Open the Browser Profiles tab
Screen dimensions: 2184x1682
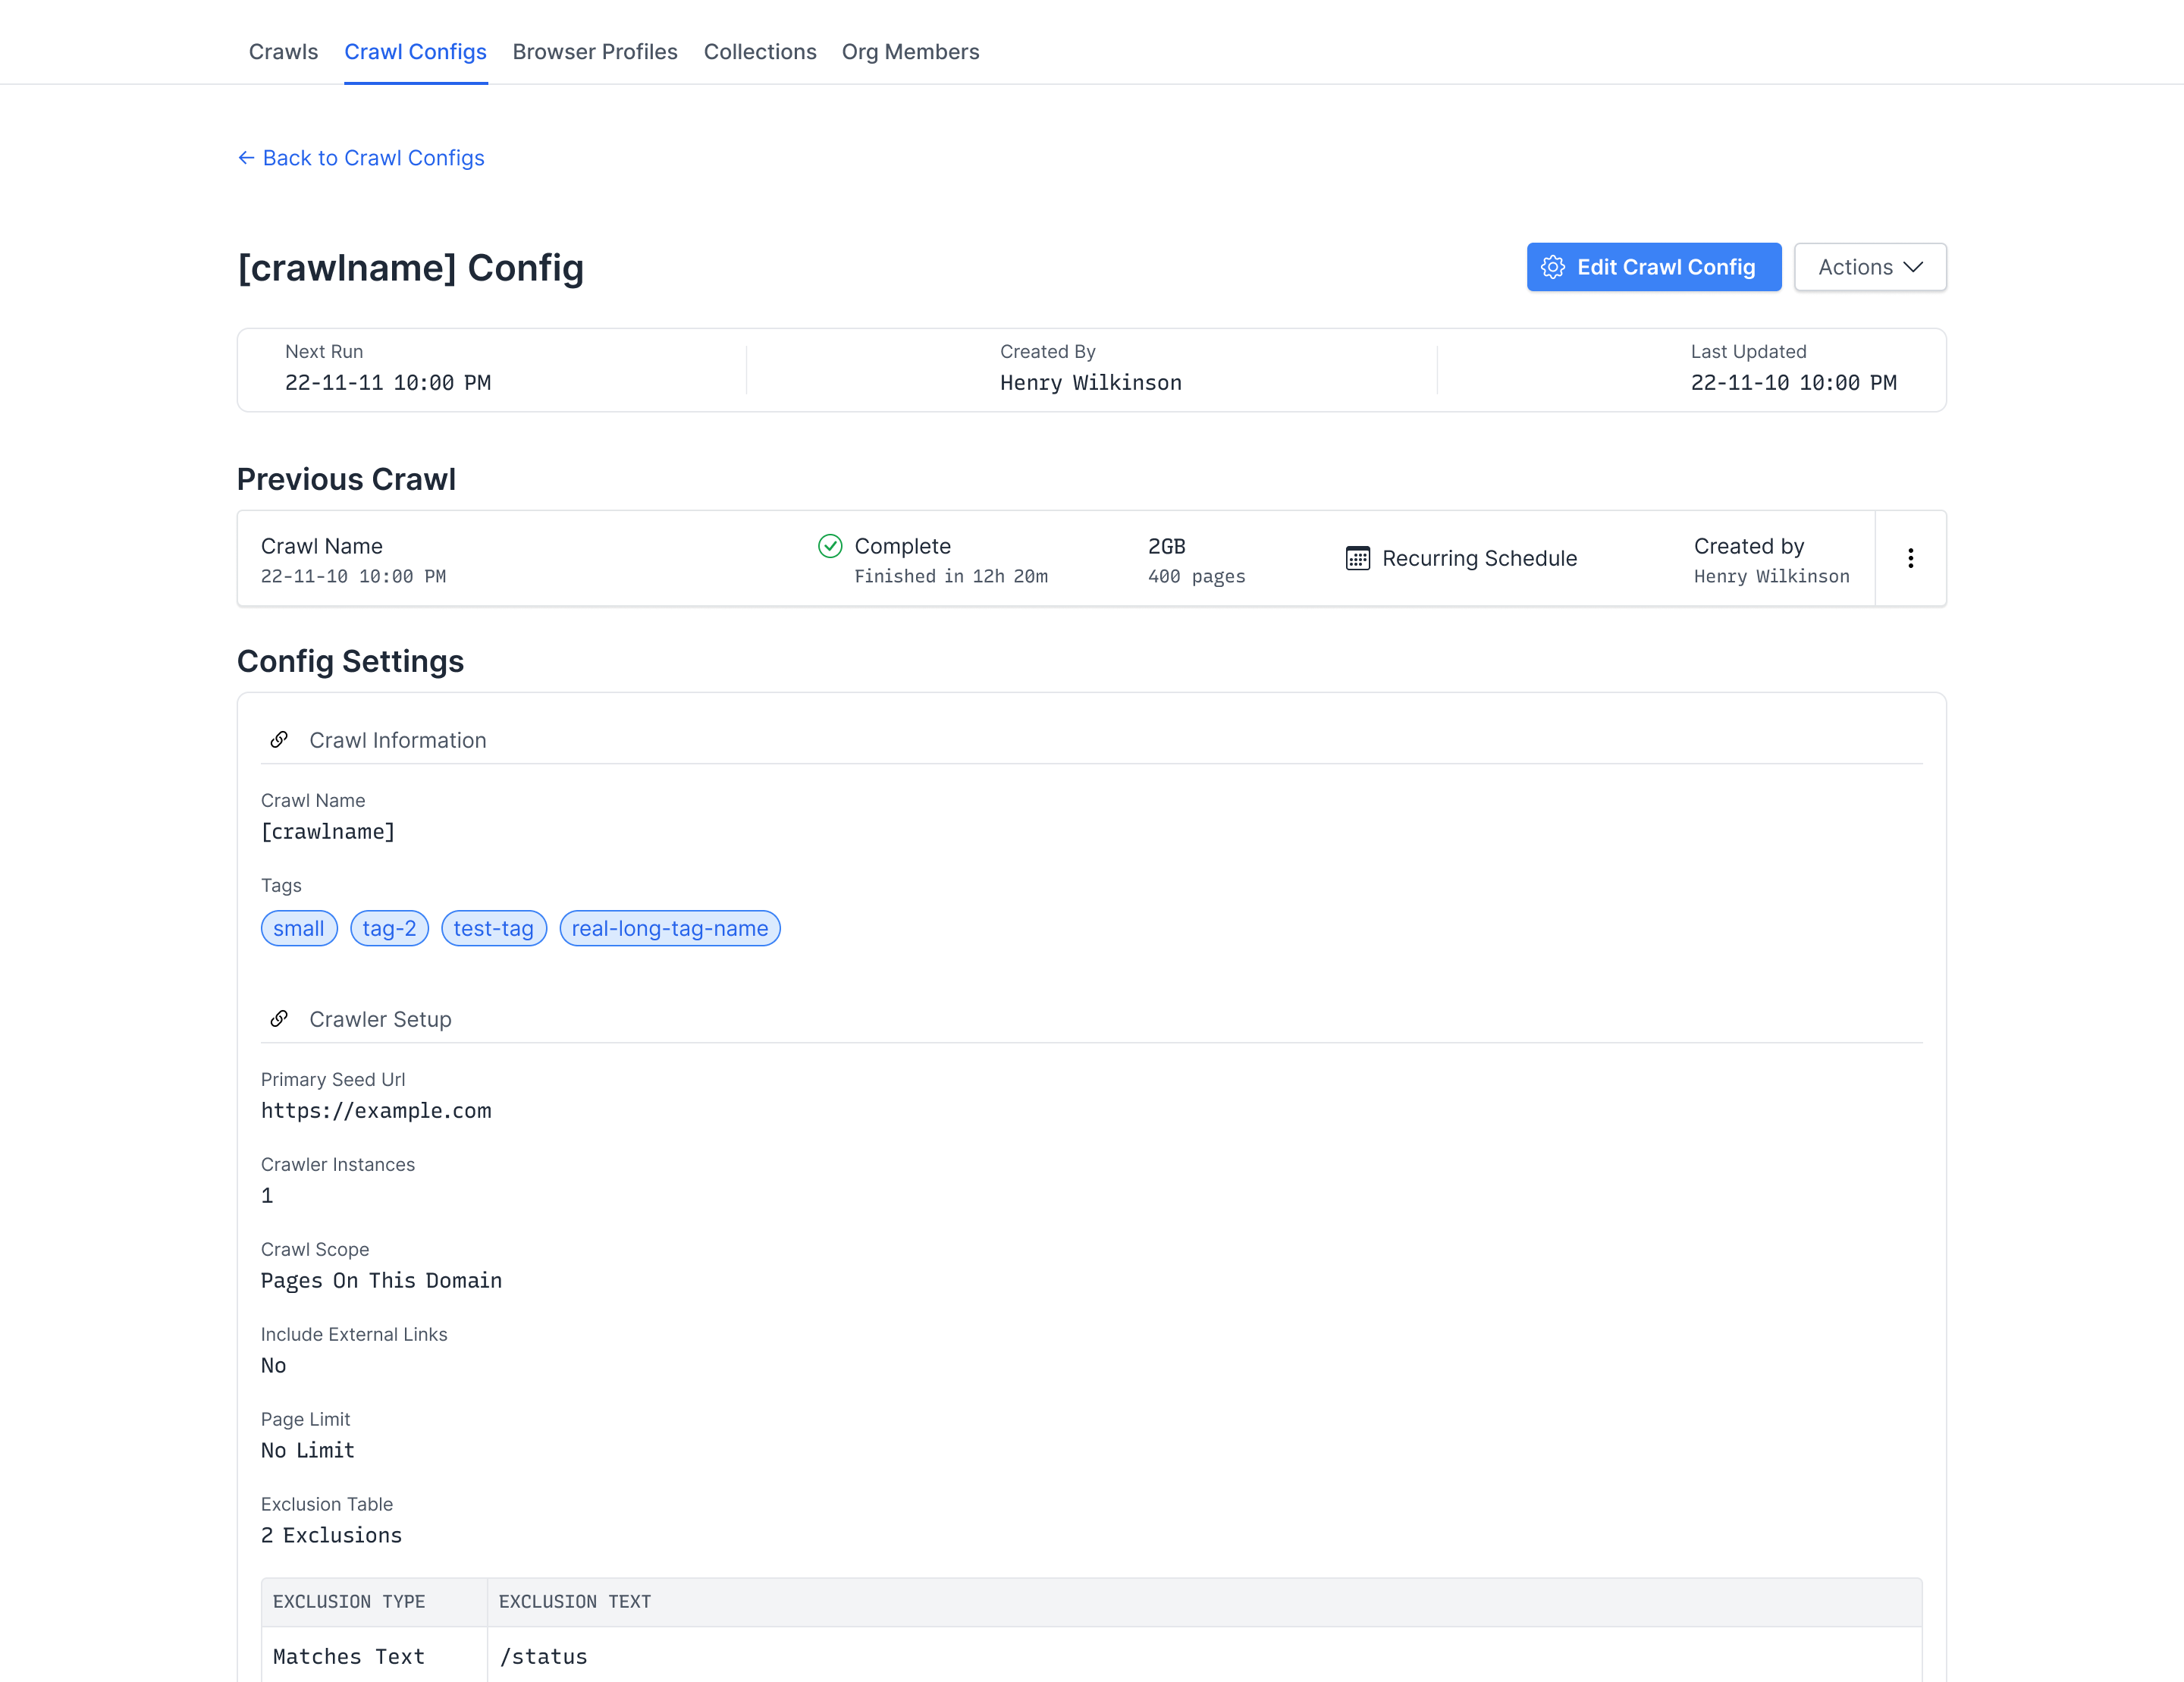coord(595,51)
